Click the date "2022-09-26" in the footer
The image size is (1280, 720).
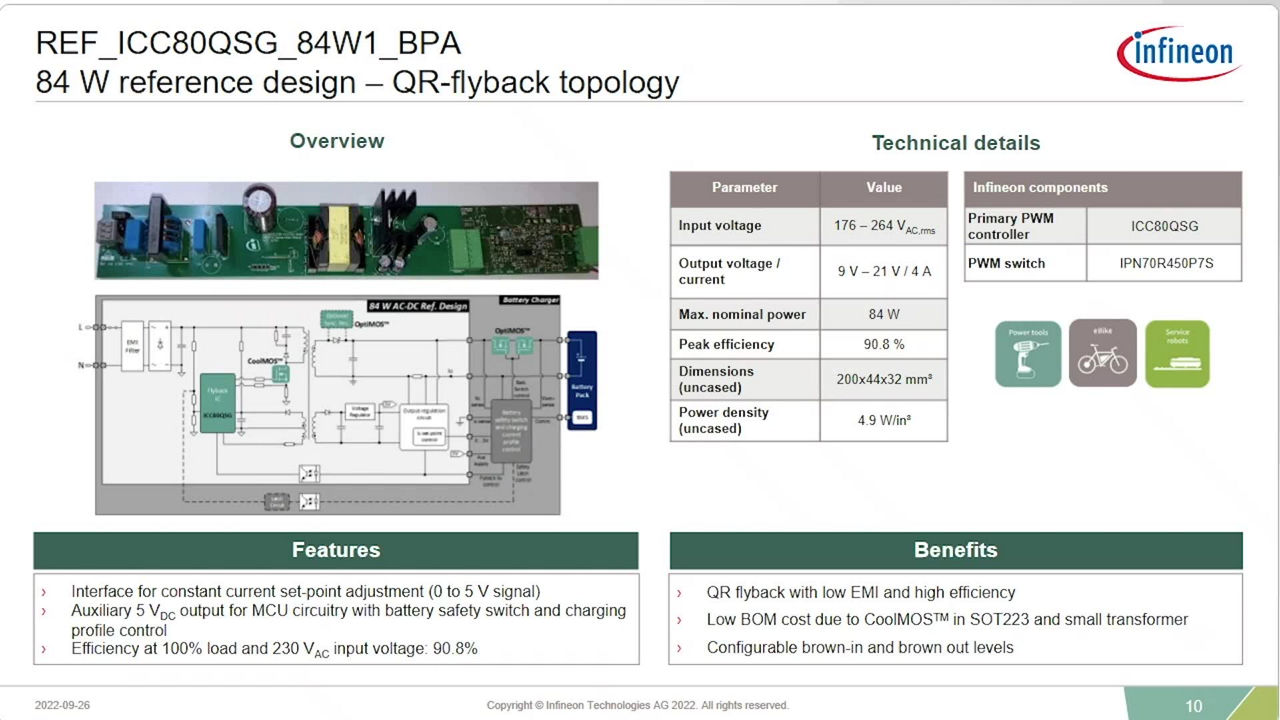[x=62, y=705]
